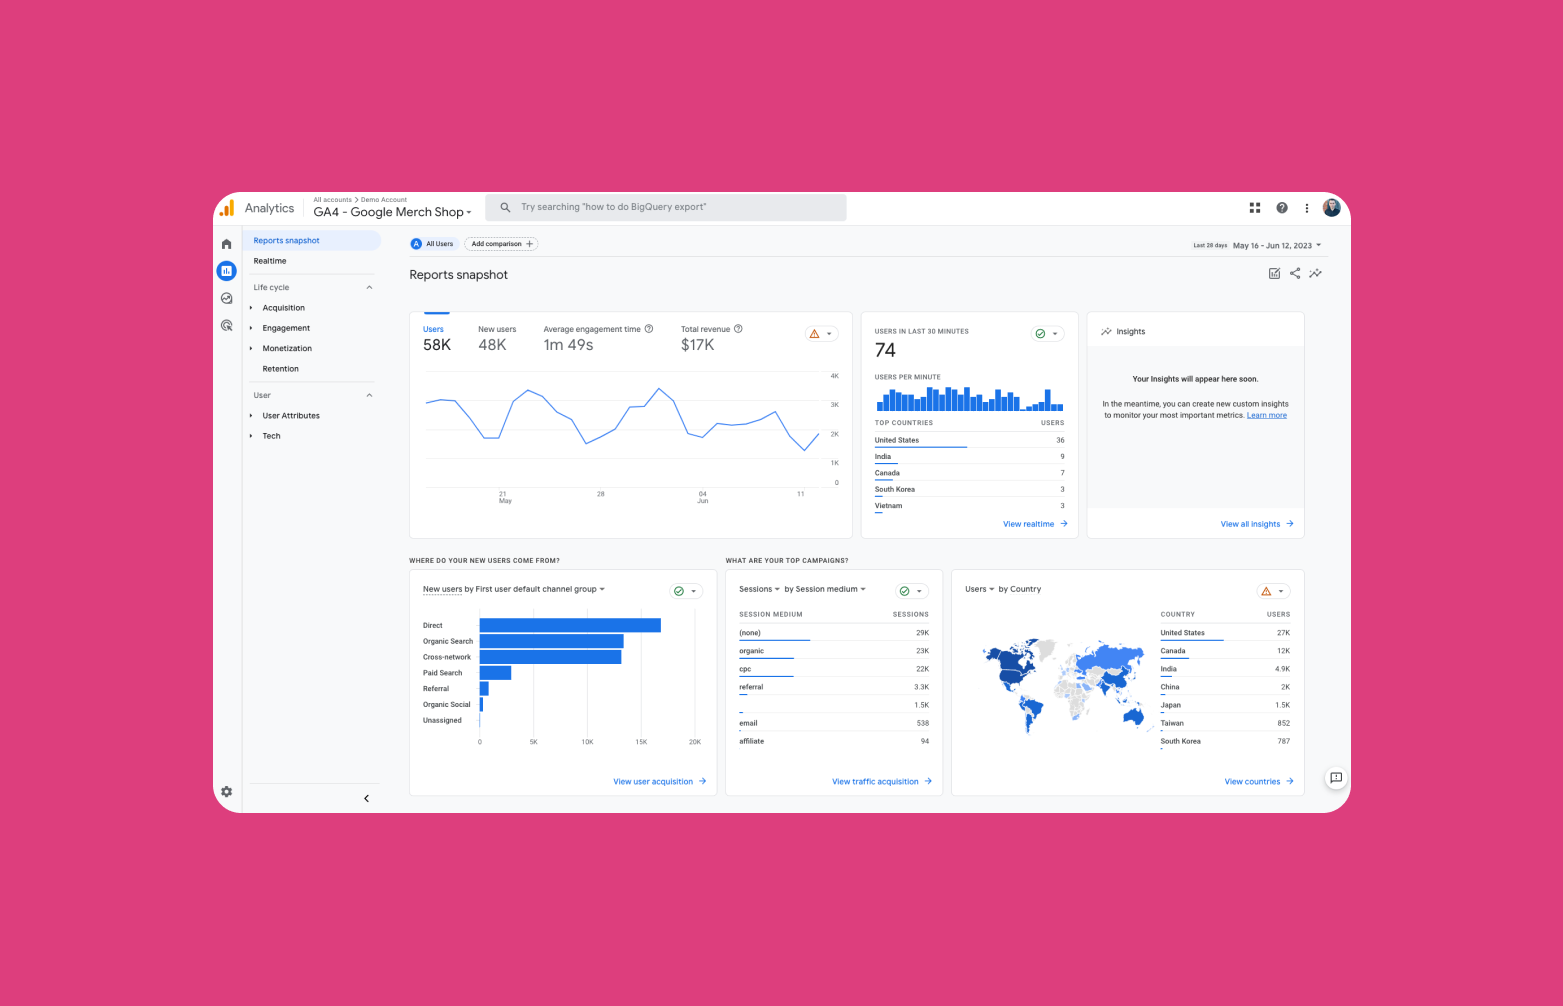The image size is (1563, 1006).
Task: Open the Share this report icon
Action: [1295, 273]
